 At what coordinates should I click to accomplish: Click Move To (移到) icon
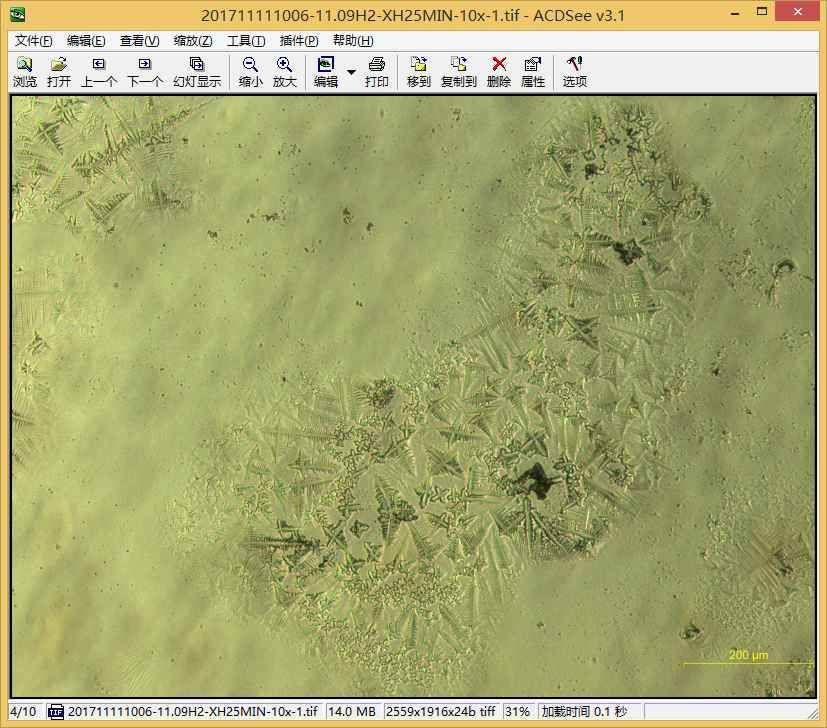coord(419,72)
